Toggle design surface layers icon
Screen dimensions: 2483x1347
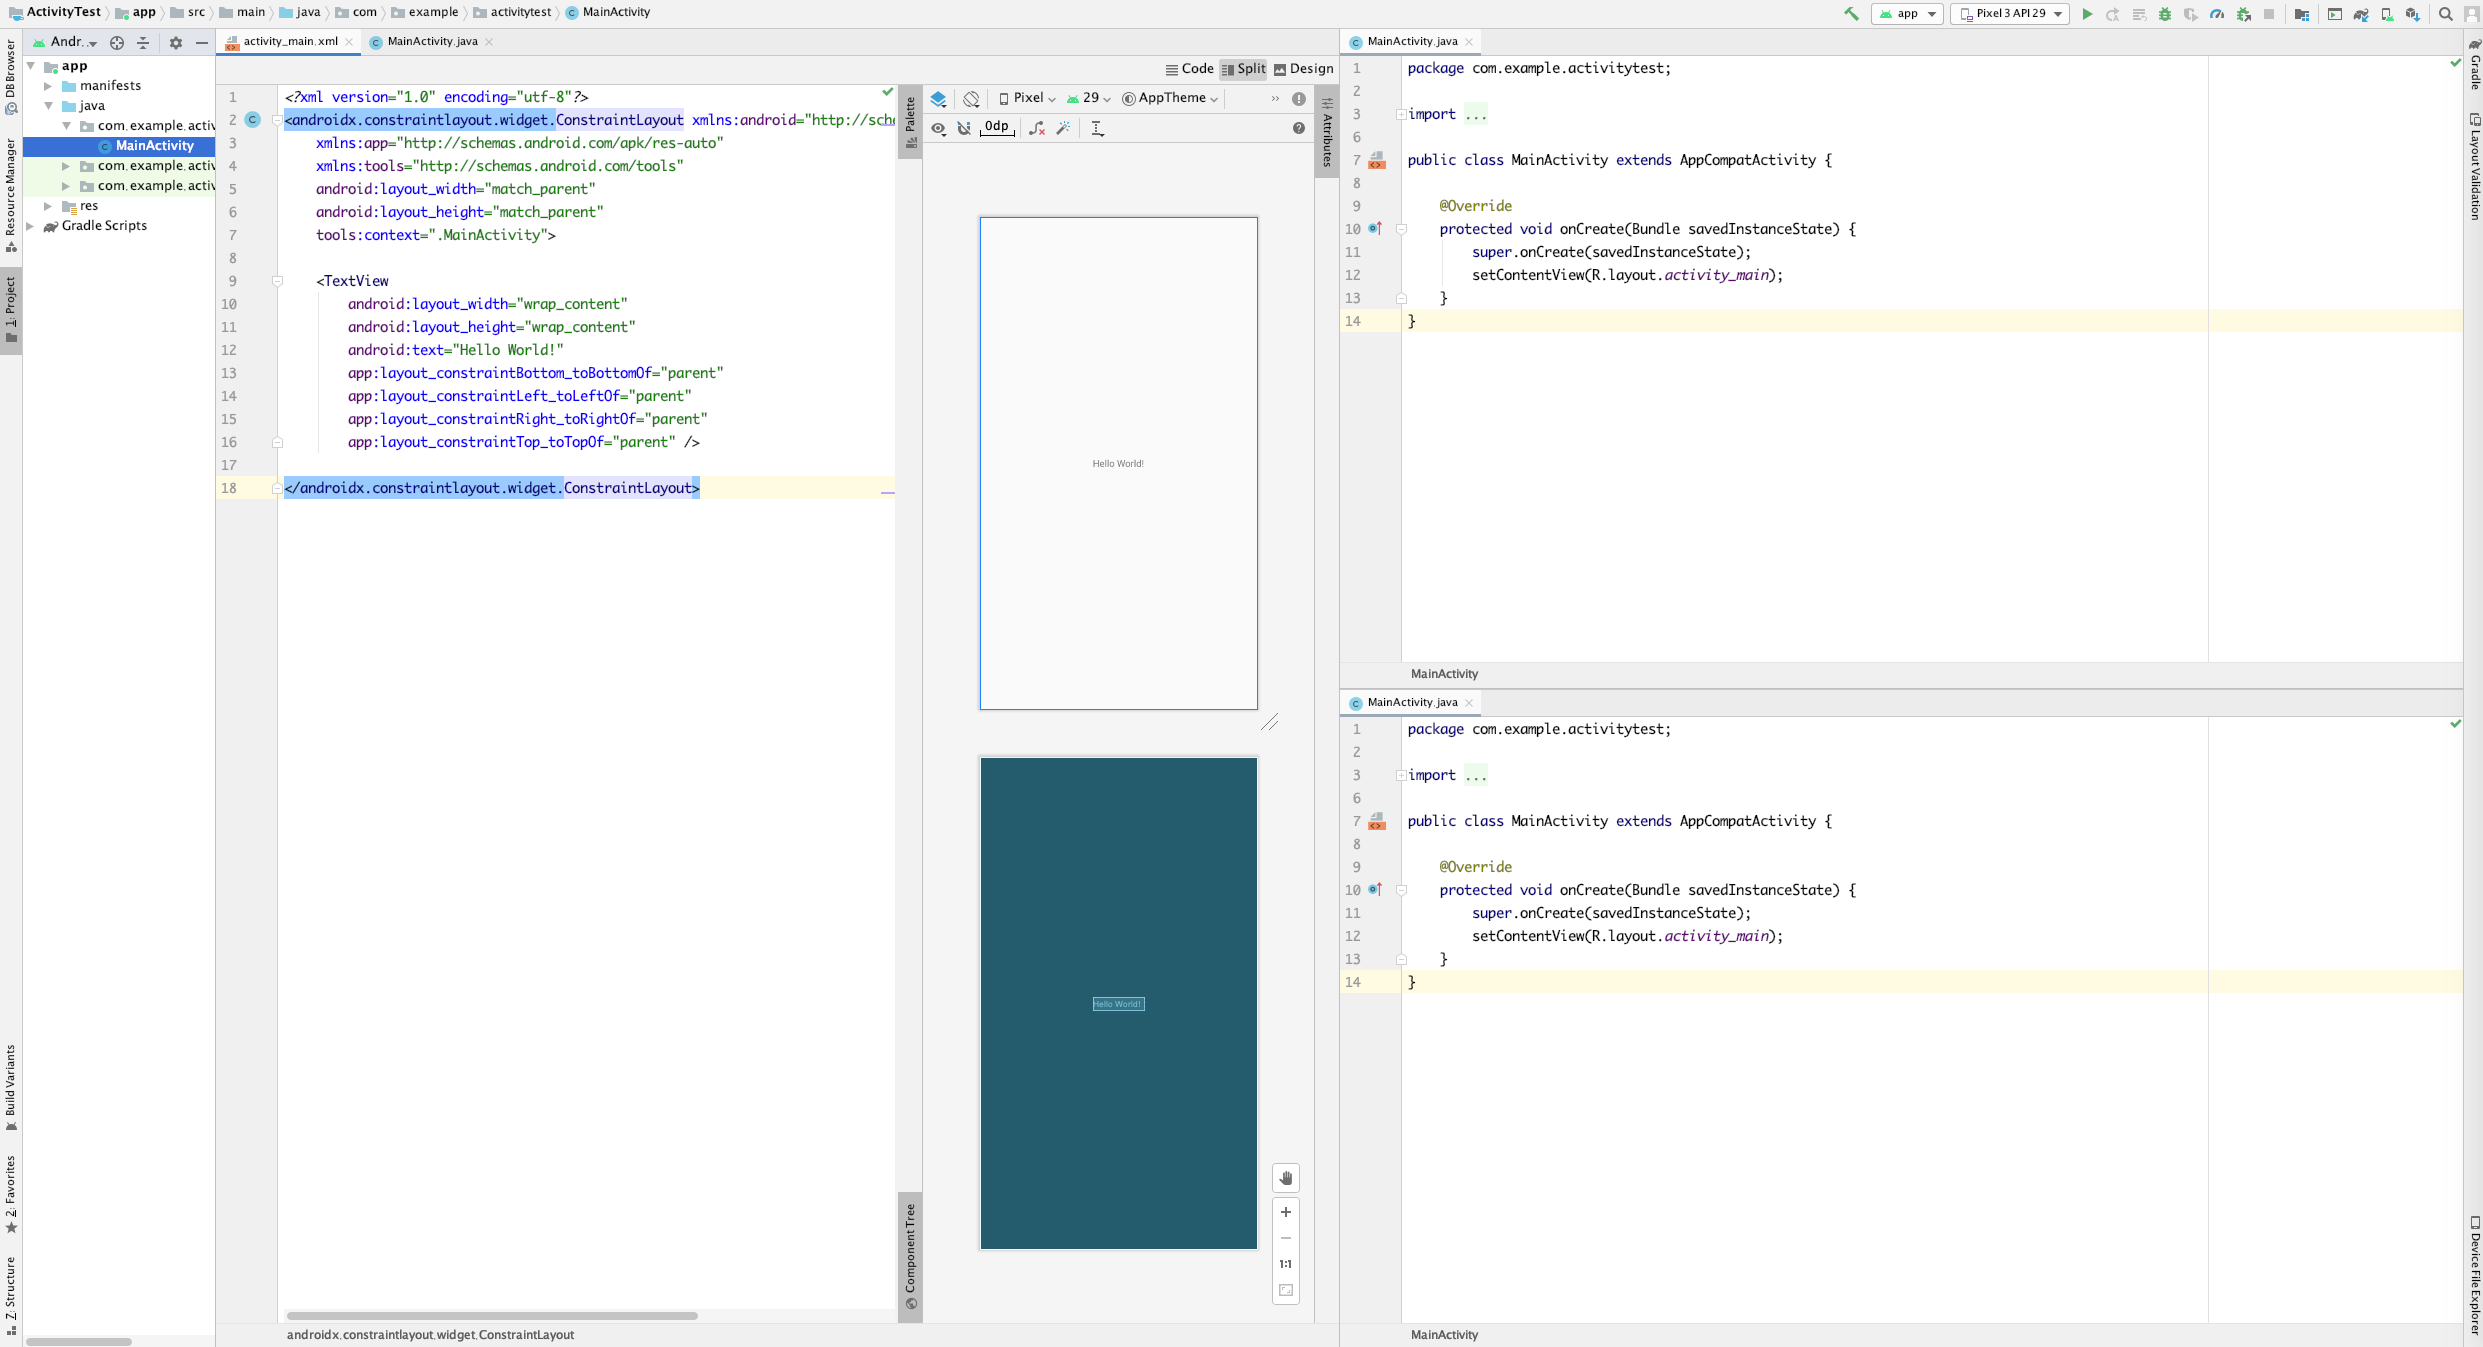click(x=938, y=99)
